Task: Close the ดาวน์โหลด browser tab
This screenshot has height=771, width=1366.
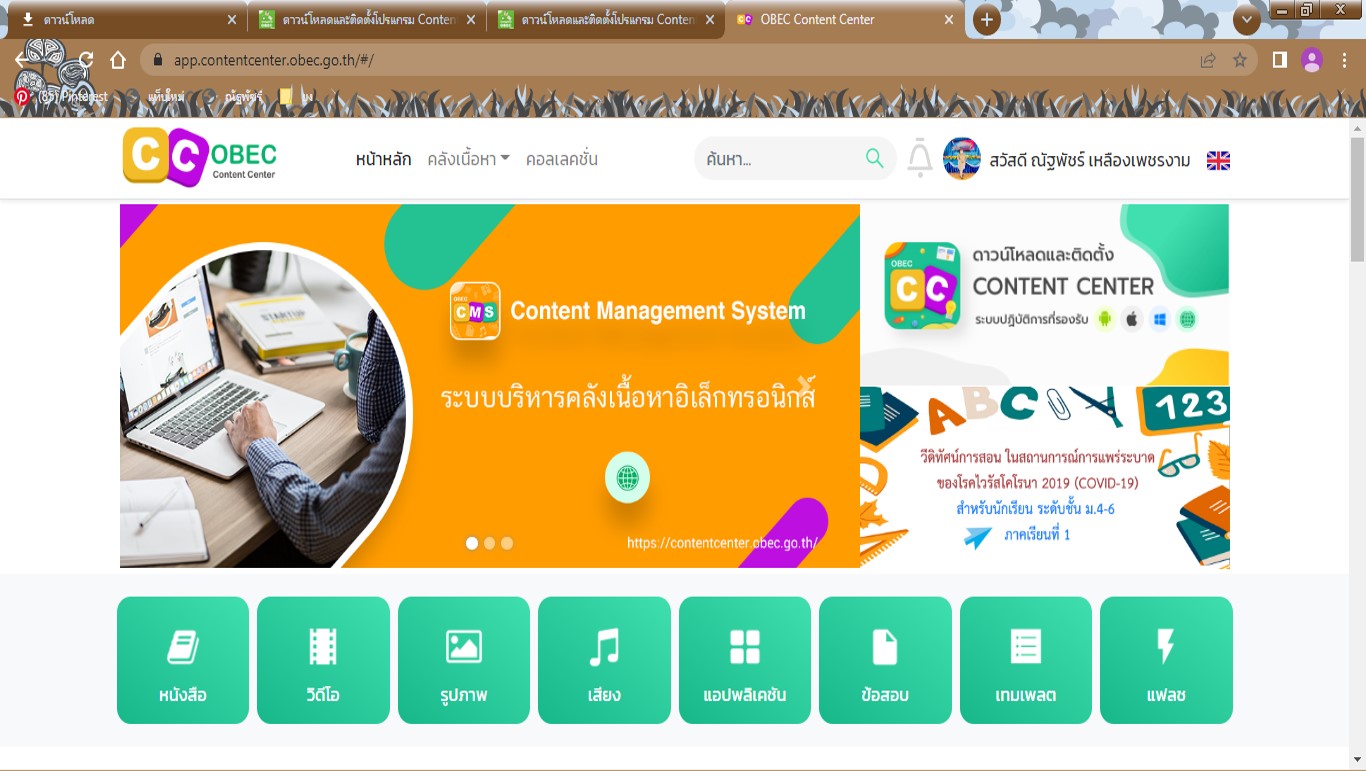Action: pyautogui.click(x=232, y=19)
